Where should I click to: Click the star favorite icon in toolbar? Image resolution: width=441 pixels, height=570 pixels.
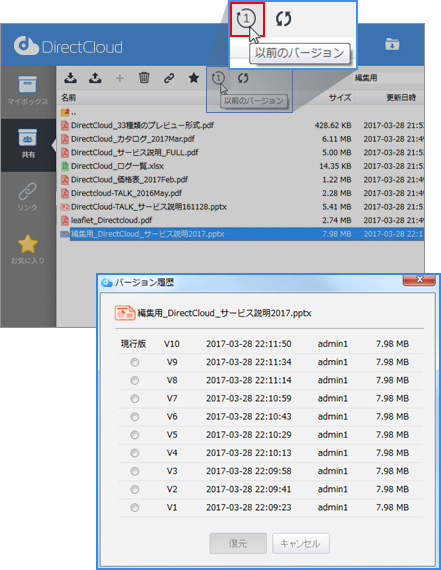click(194, 77)
